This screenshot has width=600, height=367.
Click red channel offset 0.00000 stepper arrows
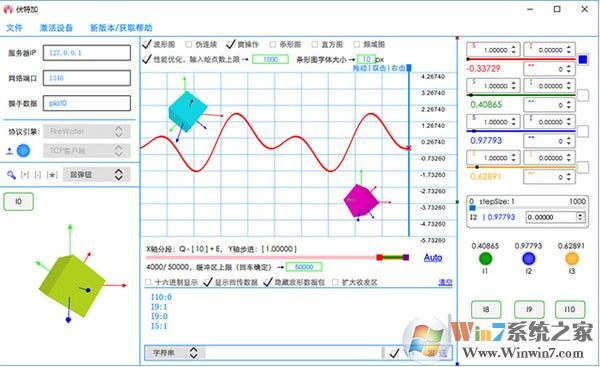569,50
